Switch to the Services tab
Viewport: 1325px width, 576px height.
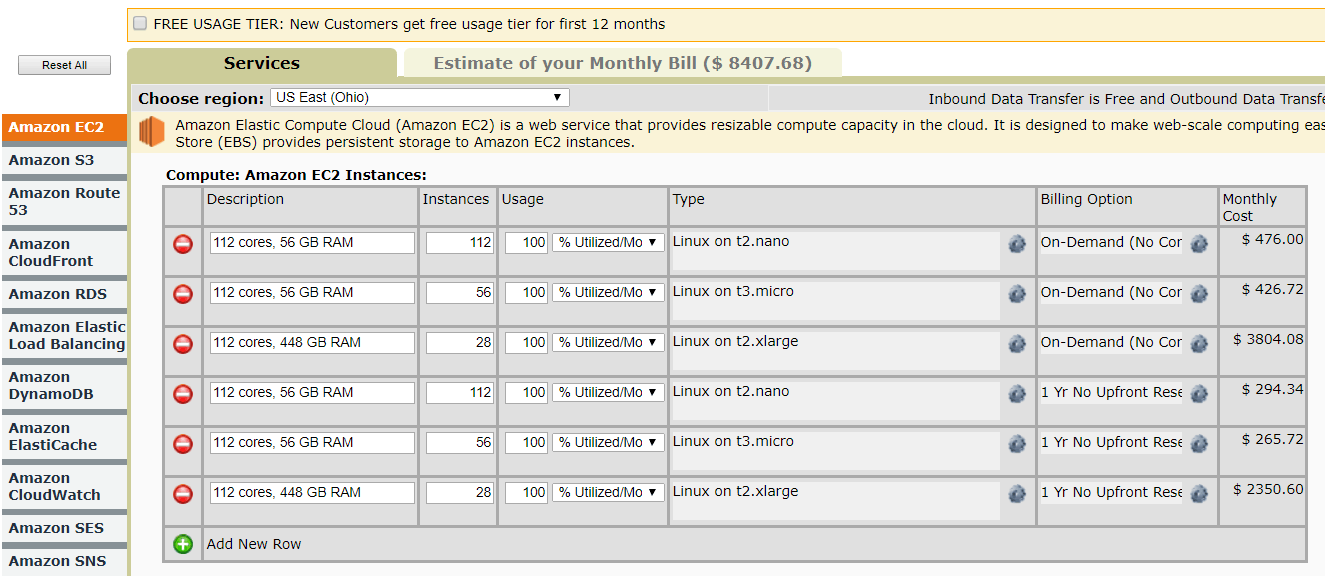click(x=262, y=63)
